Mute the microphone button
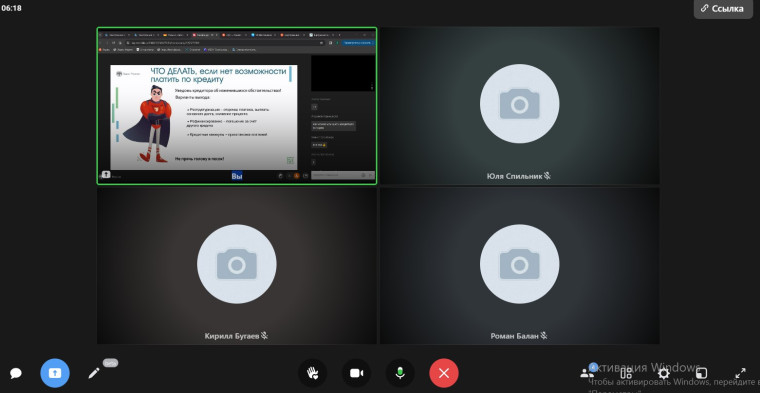Screen dimensions: 760x393 pyautogui.click(x=400, y=373)
